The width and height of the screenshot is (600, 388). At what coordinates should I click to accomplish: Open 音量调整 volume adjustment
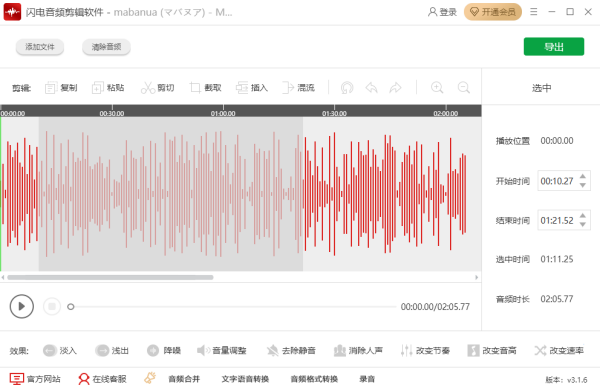(x=222, y=350)
